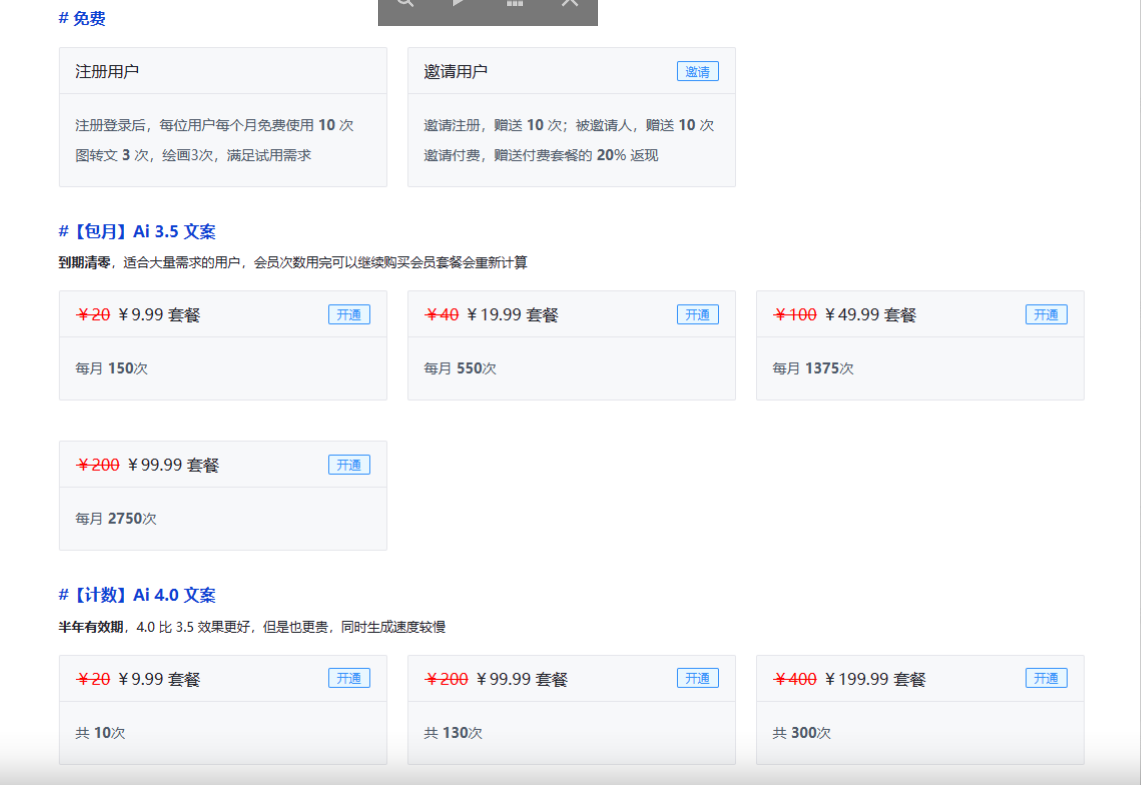The height and width of the screenshot is (785, 1141).
Task: Close the image viewer with the X icon
Action: [x=569, y=4]
